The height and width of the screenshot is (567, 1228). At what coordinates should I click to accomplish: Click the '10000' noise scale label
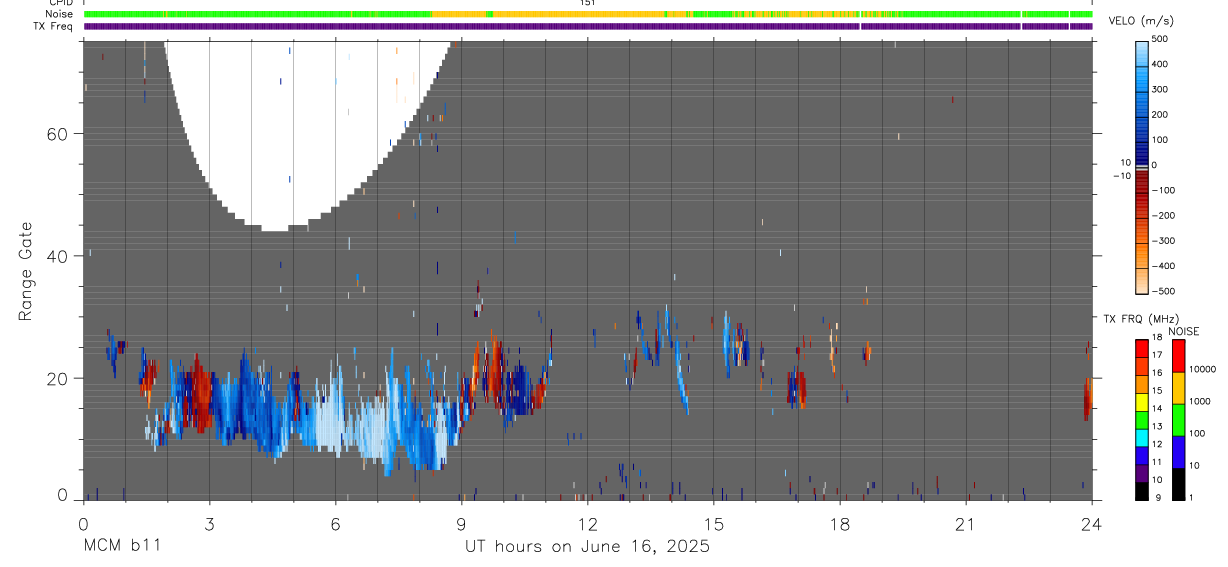point(1201,370)
